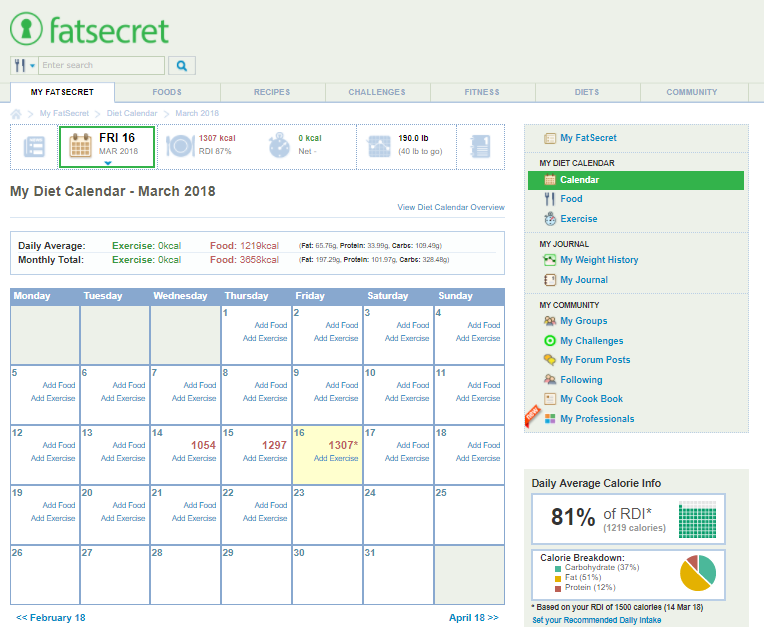Screen dimensions: 764x627
Task: Switch to the RECIPES tab
Action: pyautogui.click(x=272, y=92)
